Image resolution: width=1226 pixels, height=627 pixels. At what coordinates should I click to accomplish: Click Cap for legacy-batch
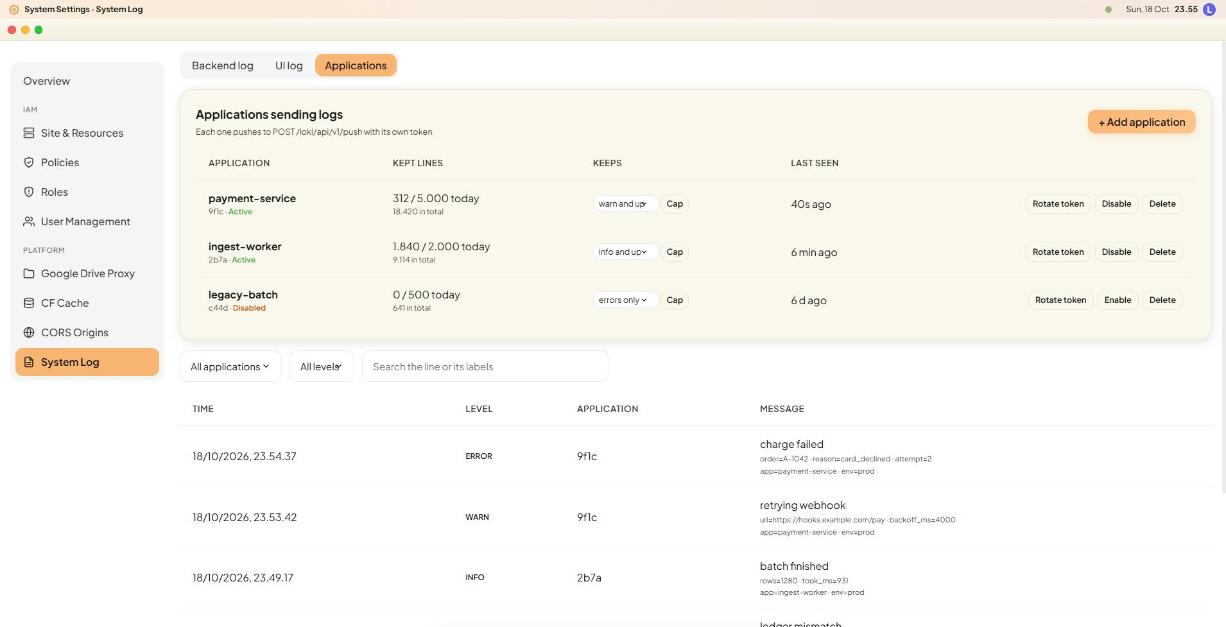pyautogui.click(x=675, y=300)
